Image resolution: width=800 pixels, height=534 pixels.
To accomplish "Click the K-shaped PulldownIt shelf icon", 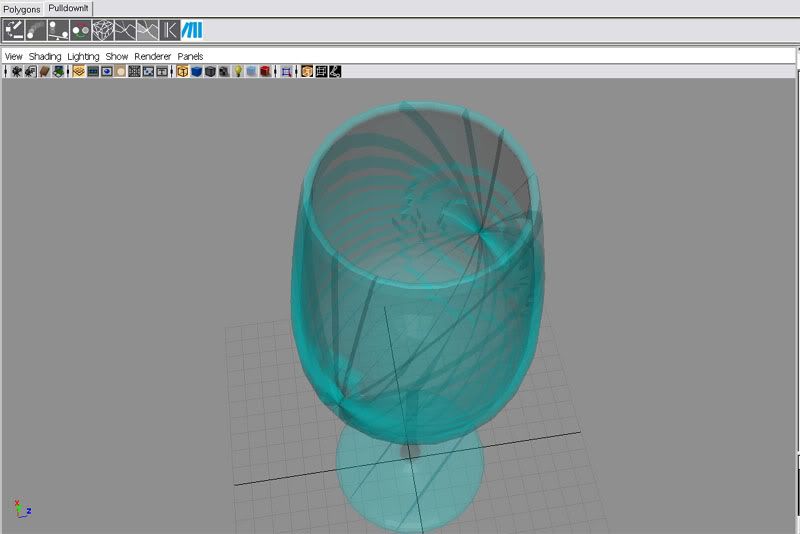I will coord(170,30).
